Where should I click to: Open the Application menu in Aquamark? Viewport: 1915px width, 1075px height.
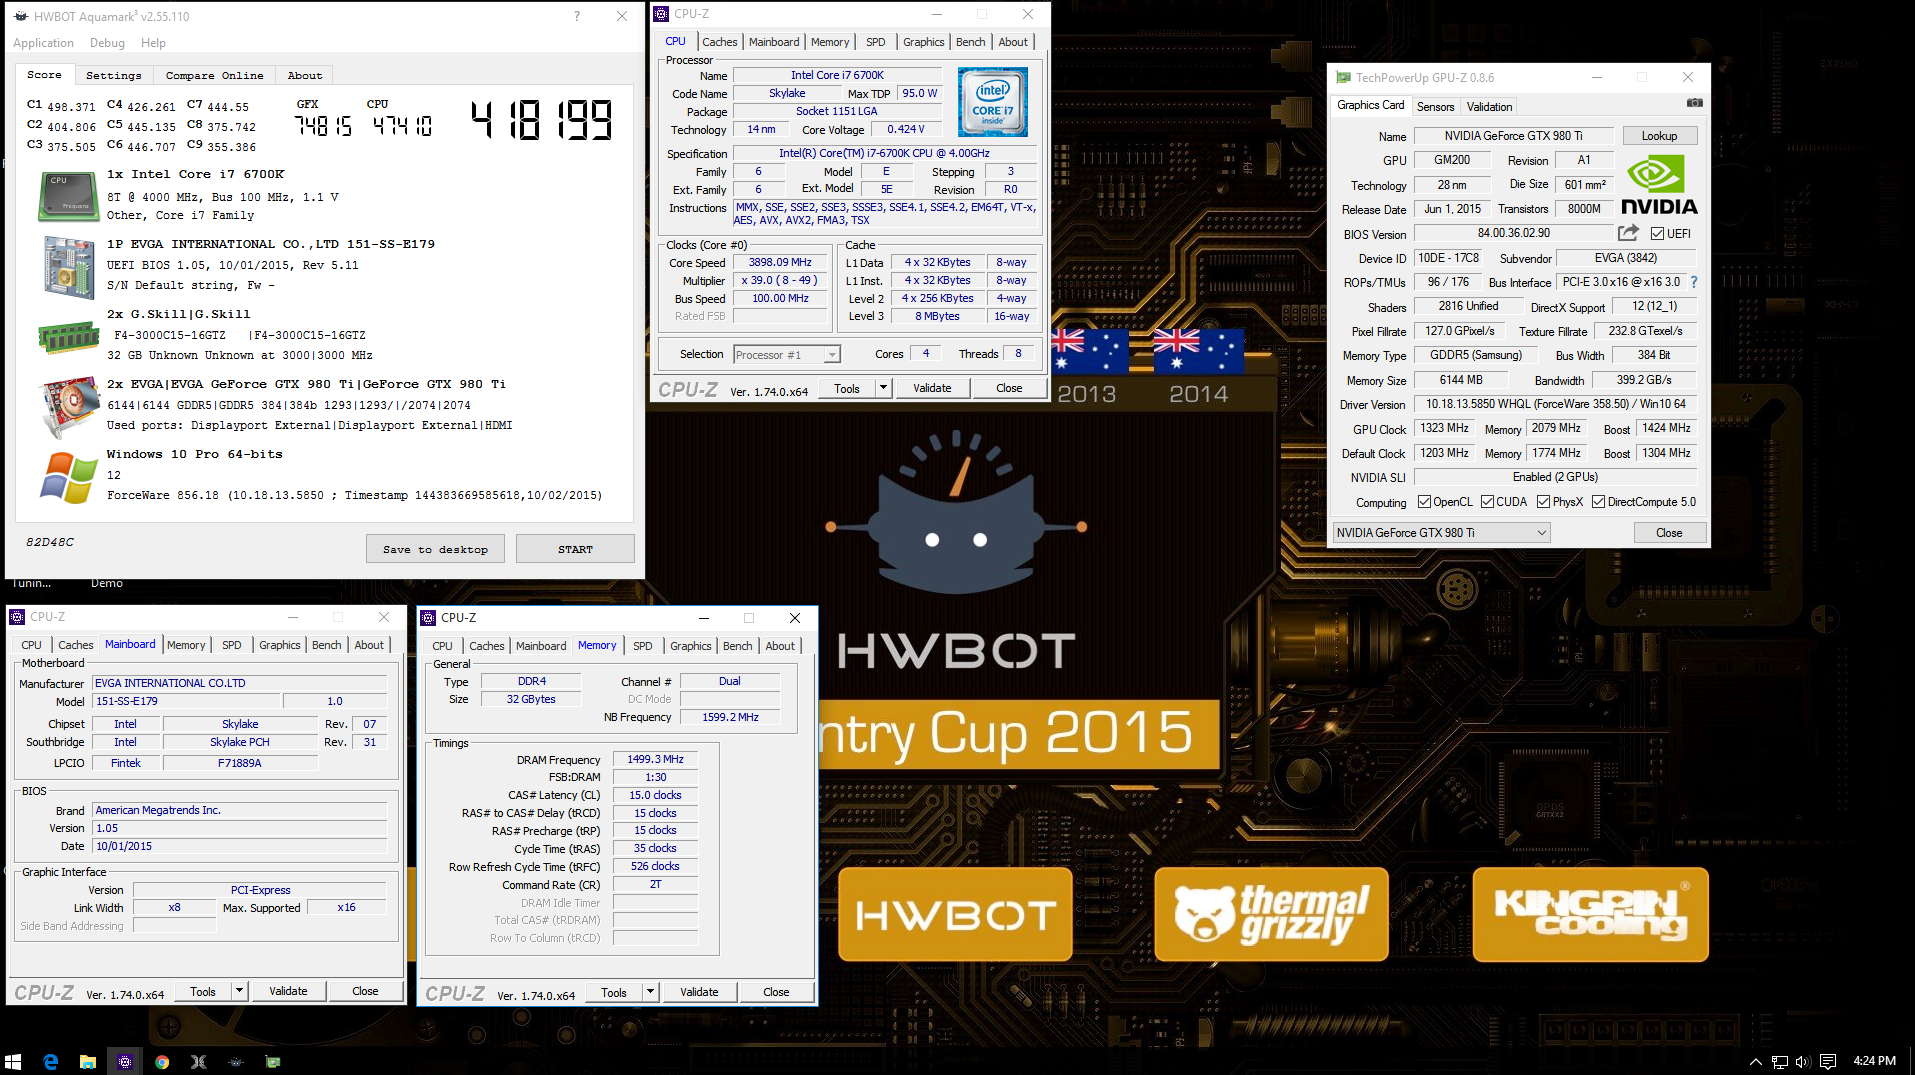[x=43, y=43]
